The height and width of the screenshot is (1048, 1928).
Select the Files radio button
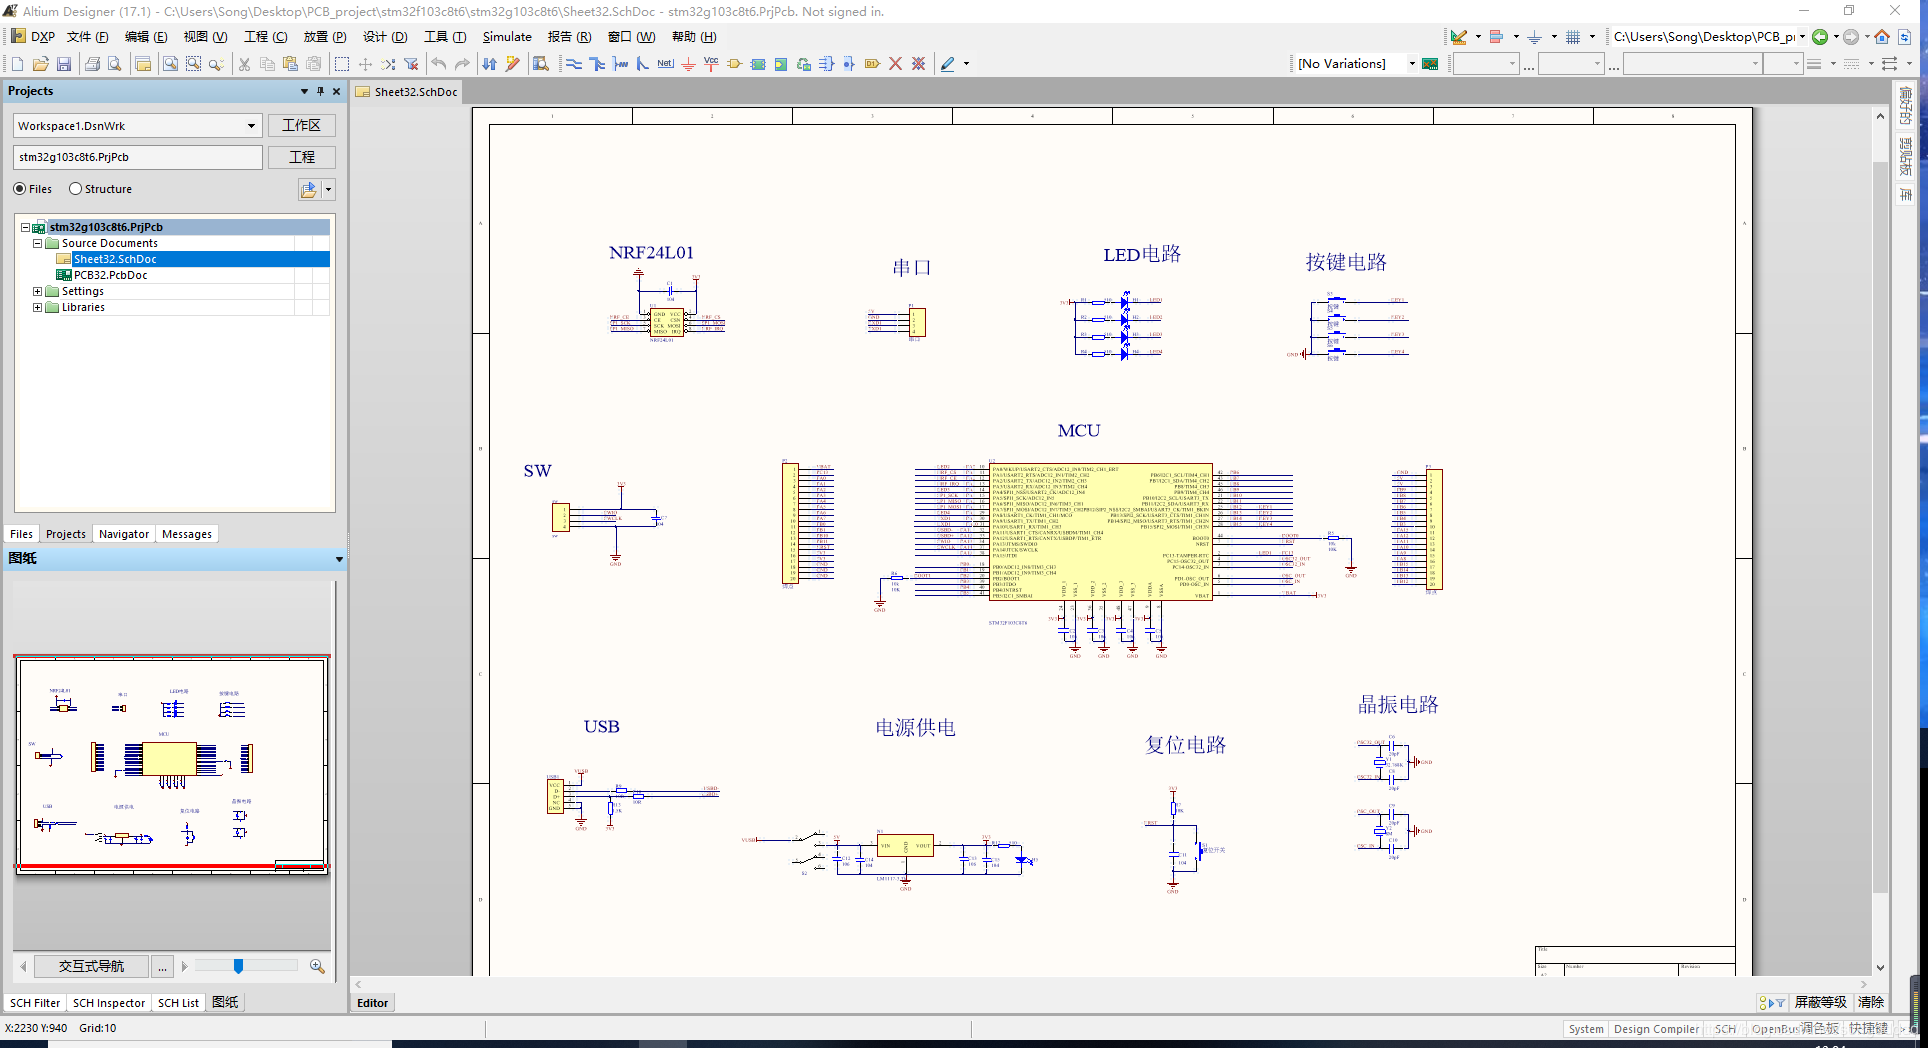(x=20, y=189)
